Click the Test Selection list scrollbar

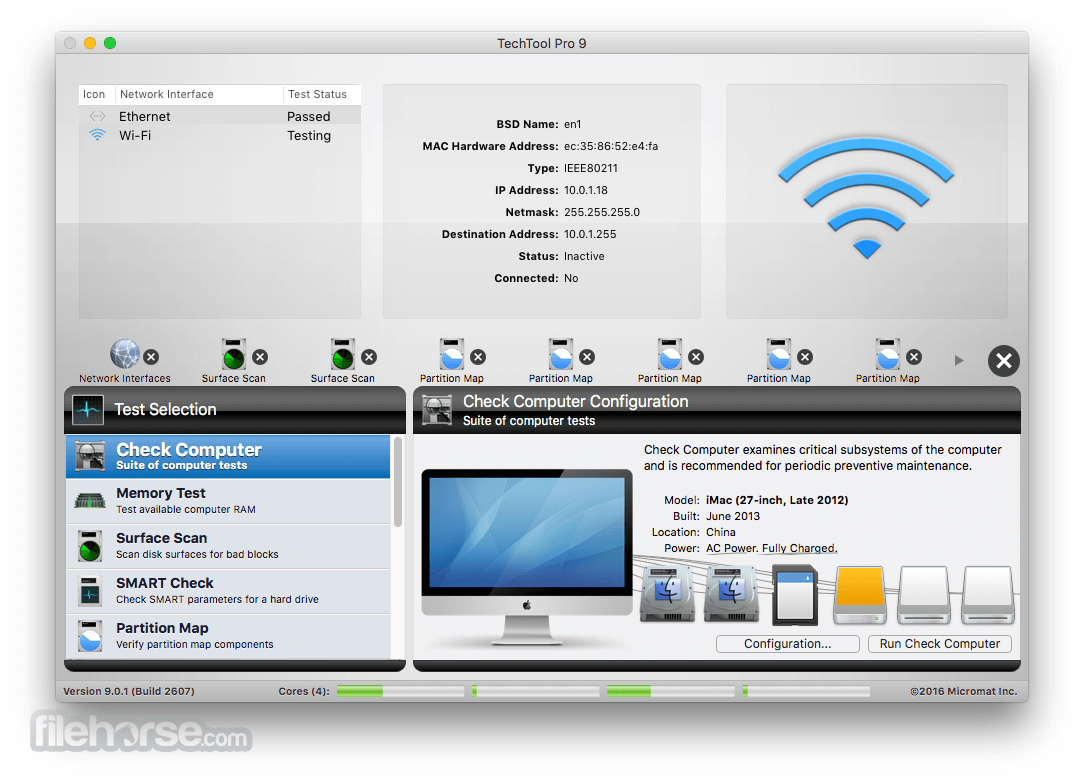[398, 482]
